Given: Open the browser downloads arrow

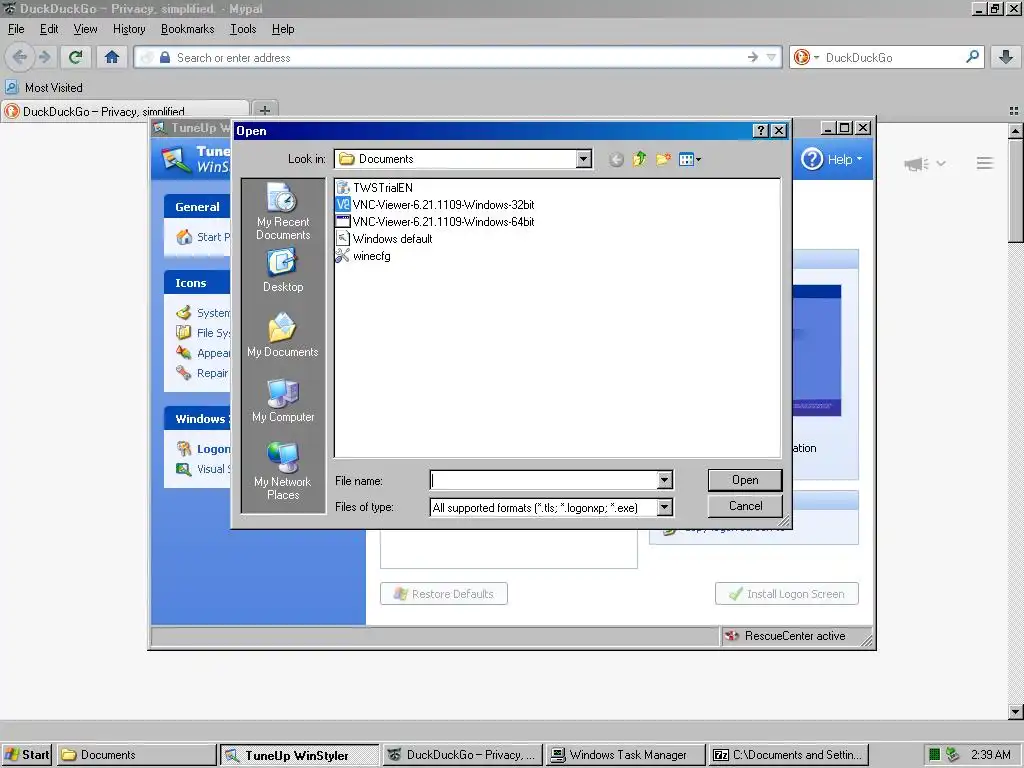Looking at the screenshot, I should pos(1006,57).
